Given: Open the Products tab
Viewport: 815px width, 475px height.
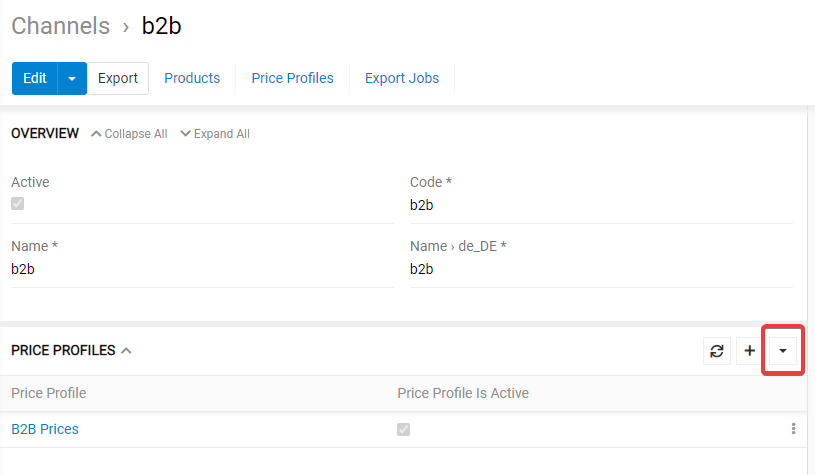Looking at the screenshot, I should [192, 78].
